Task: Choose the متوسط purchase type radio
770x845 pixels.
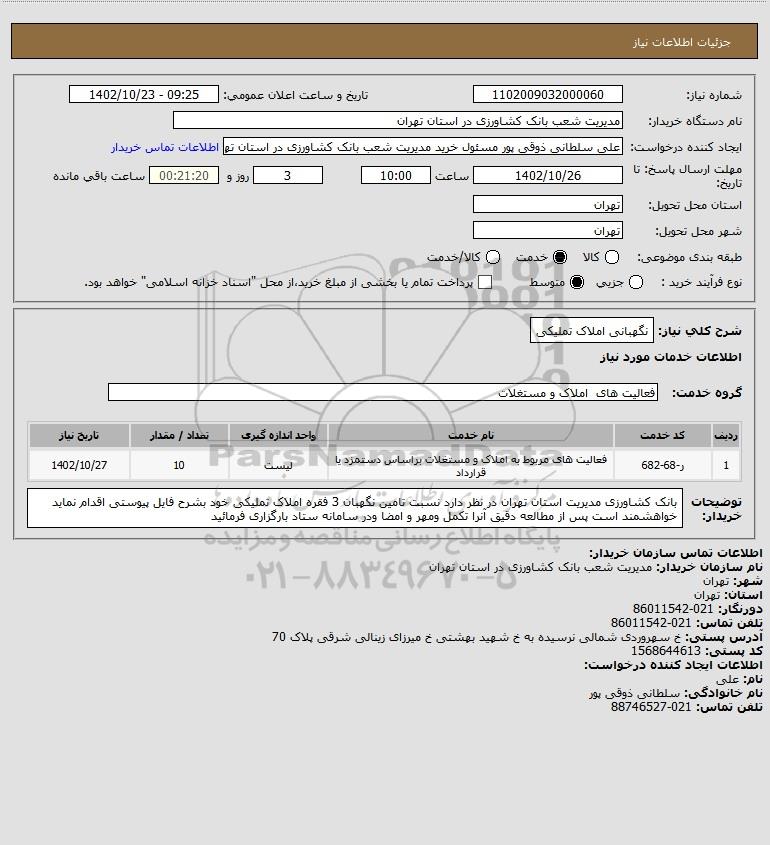Action: pos(577,282)
